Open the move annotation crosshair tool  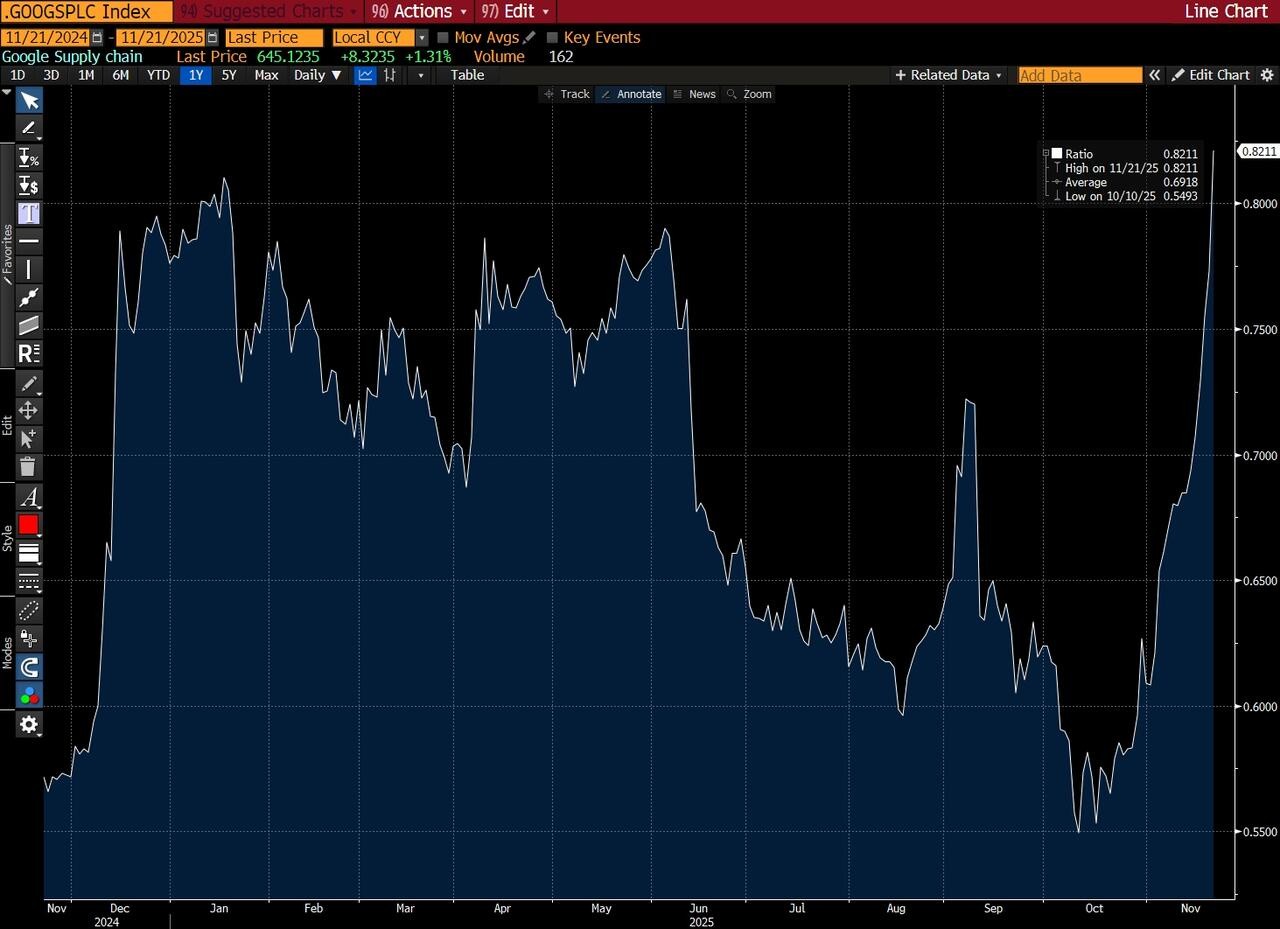(x=29, y=410)
